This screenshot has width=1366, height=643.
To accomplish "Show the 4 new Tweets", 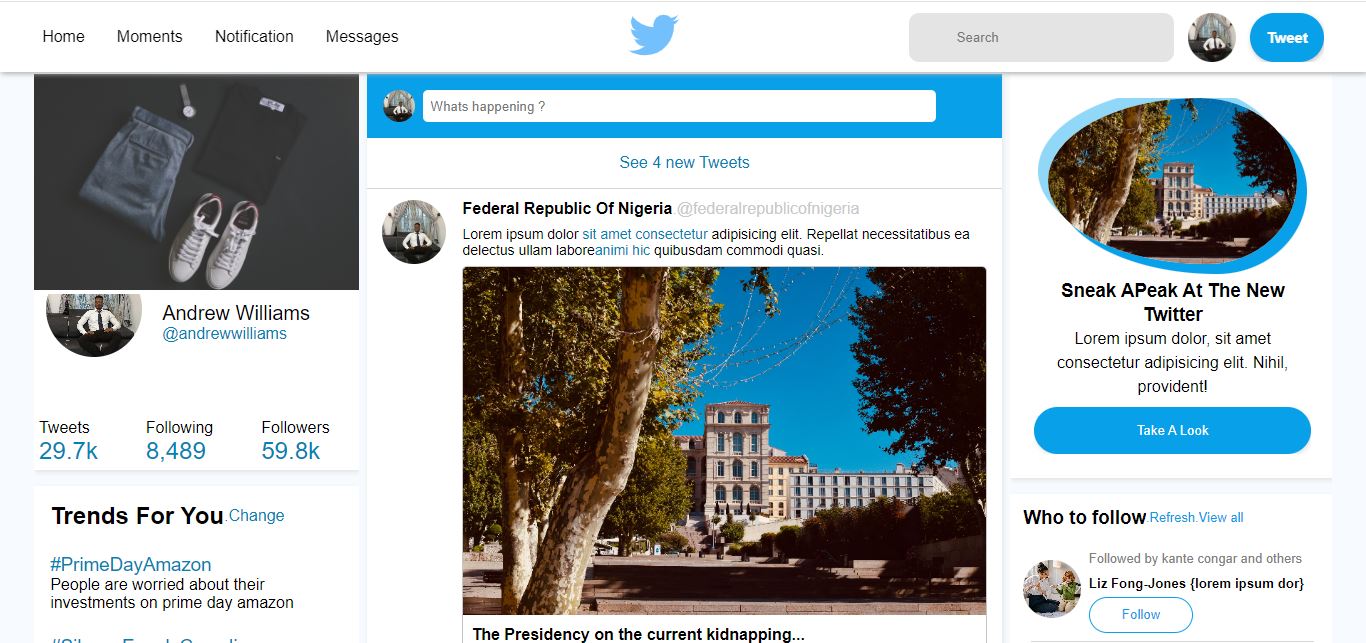I will [684, 162].
